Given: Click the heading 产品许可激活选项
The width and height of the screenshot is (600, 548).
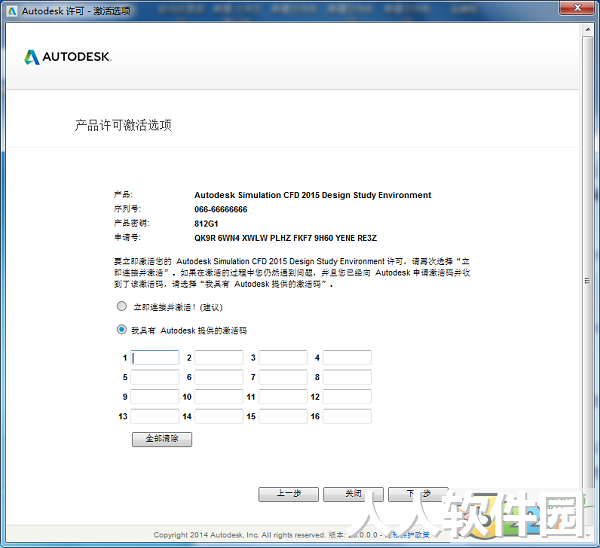Looking at the screenshot, I should coord(123,125).
